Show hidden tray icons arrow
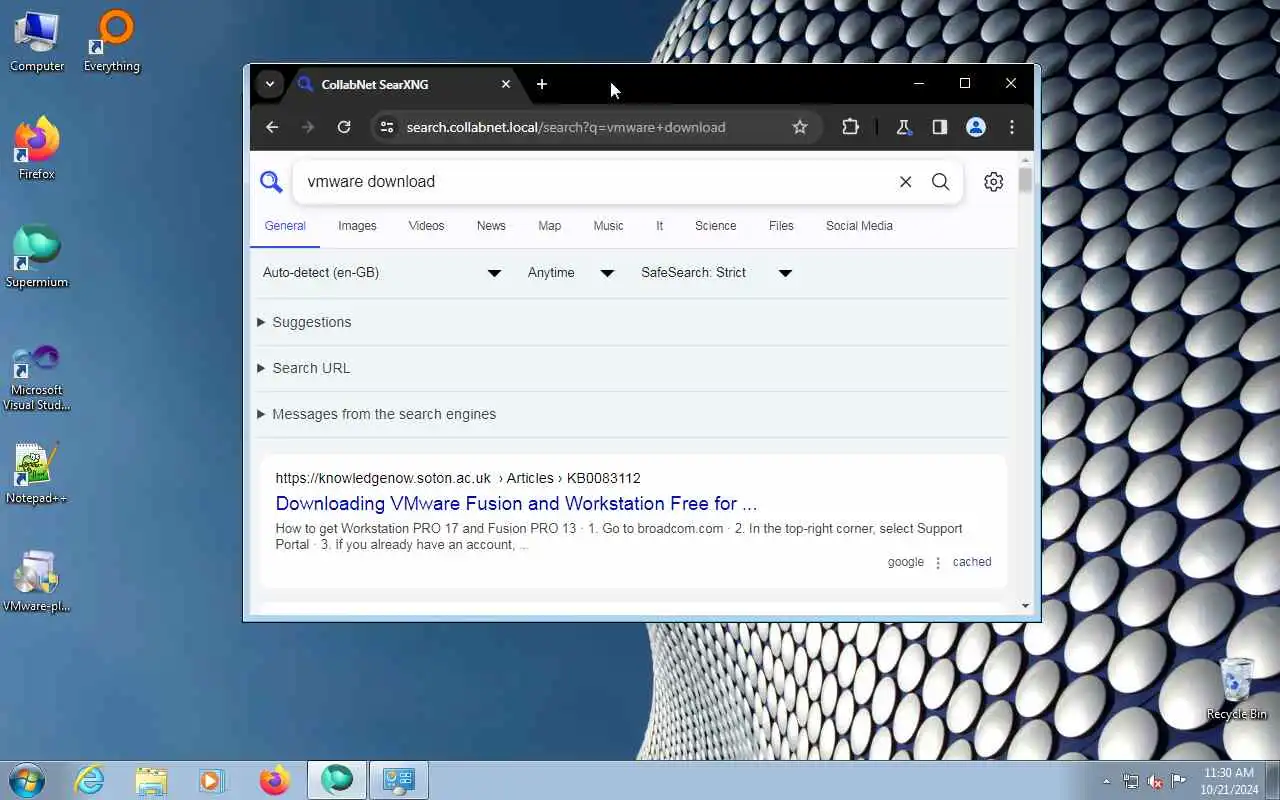Screen dimensions: 1280x800 (1106, 781)
